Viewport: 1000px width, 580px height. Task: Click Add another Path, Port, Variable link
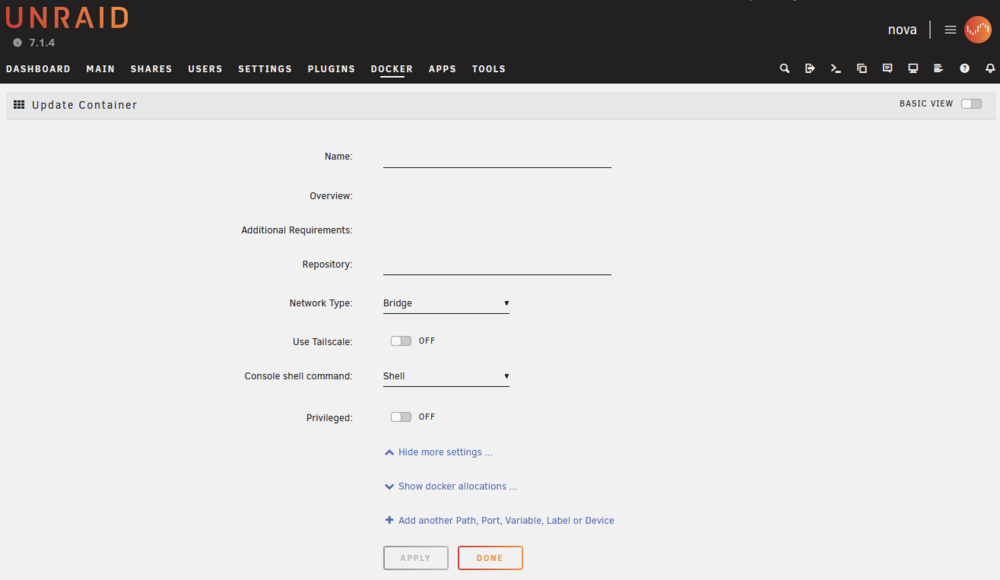pyautogui.click(x=499, y=521)
